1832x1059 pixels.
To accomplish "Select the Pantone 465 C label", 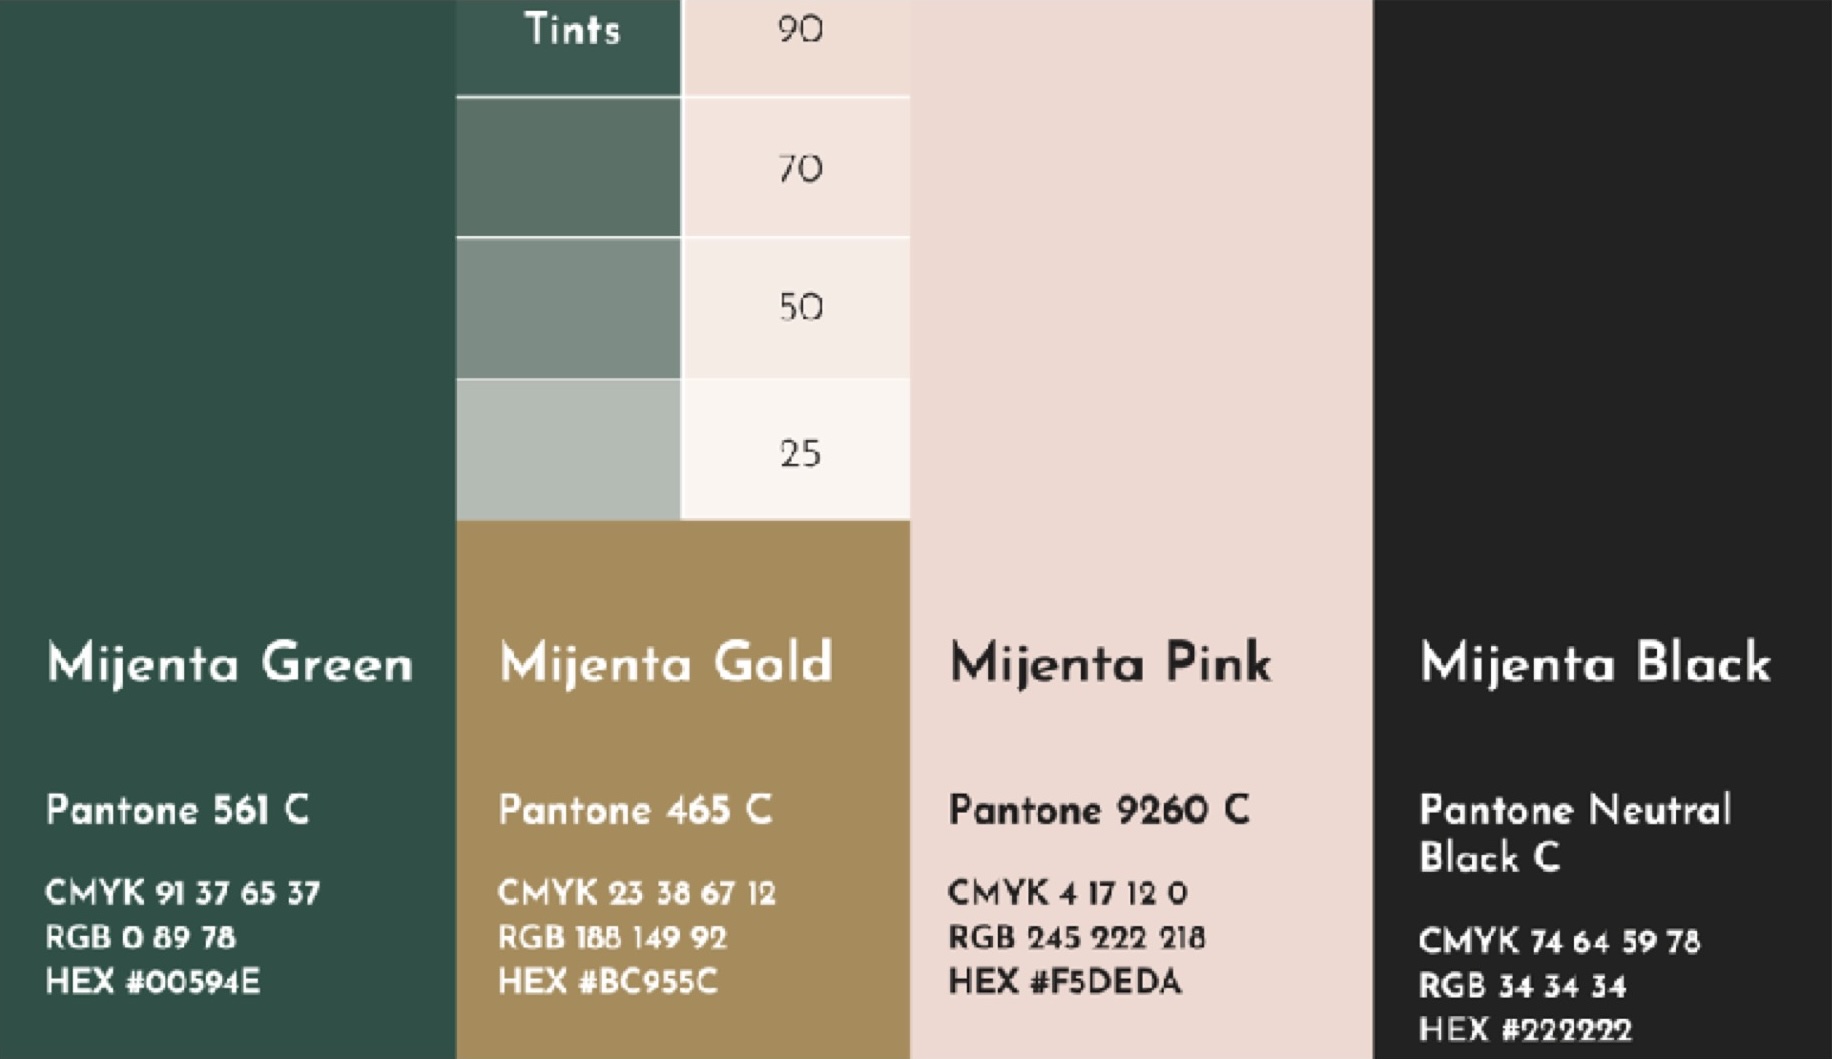I will coord(635,809).
